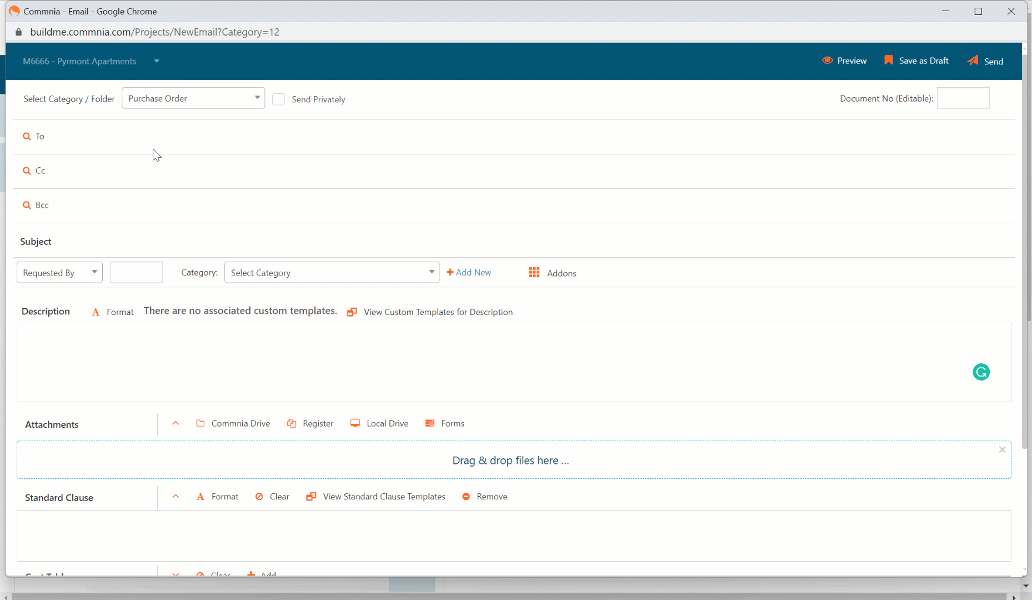Image resolution: width=1032 pixels, height=600 pixels.
Task: Click the Local Drive monitor icon
Action: point(355,423)
